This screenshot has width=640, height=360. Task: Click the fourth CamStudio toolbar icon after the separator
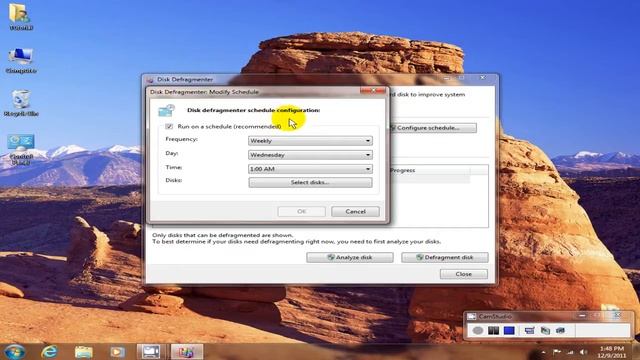point(529,330)
